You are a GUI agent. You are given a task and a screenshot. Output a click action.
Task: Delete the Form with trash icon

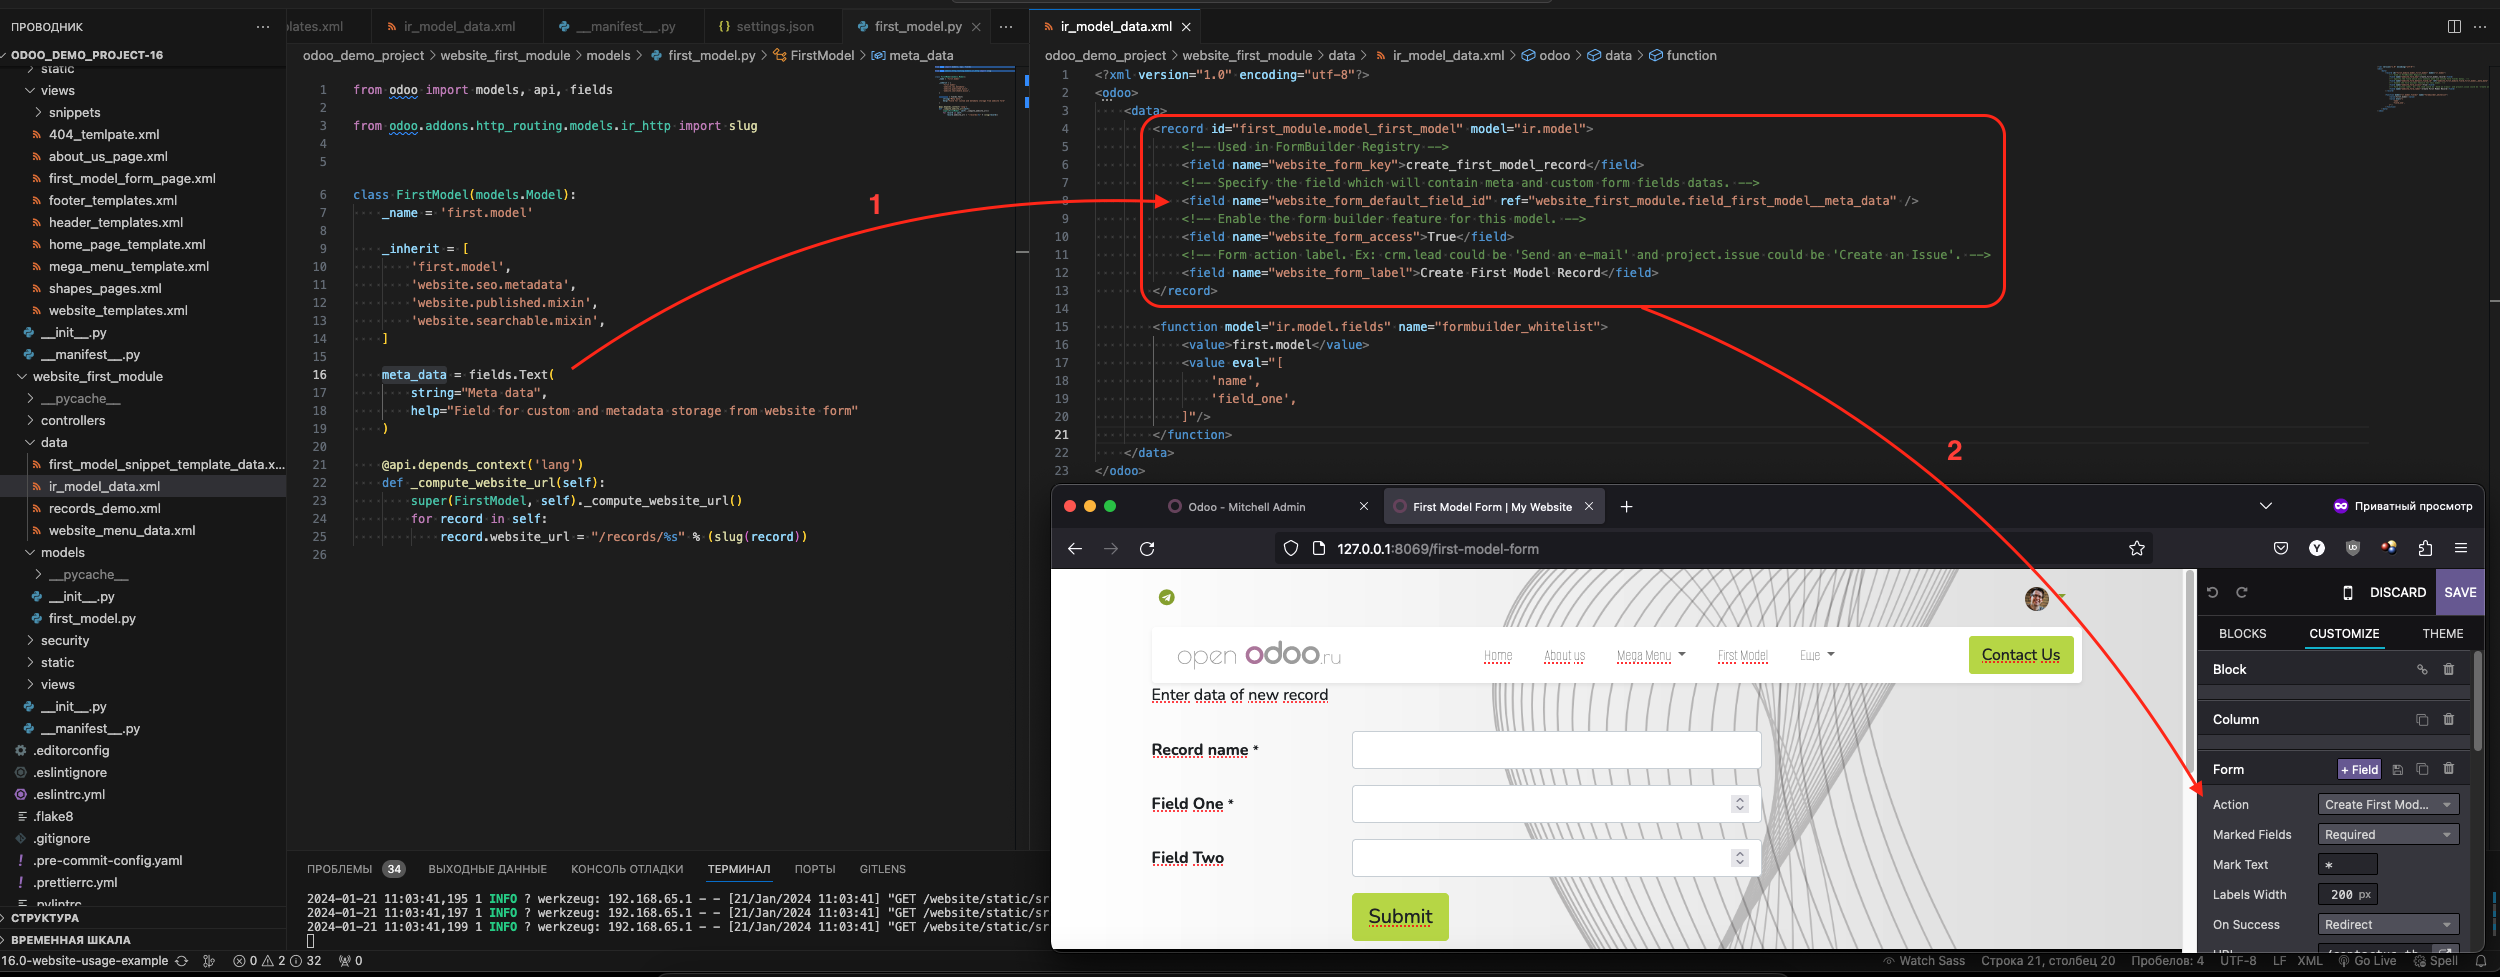coord(2449,769)
